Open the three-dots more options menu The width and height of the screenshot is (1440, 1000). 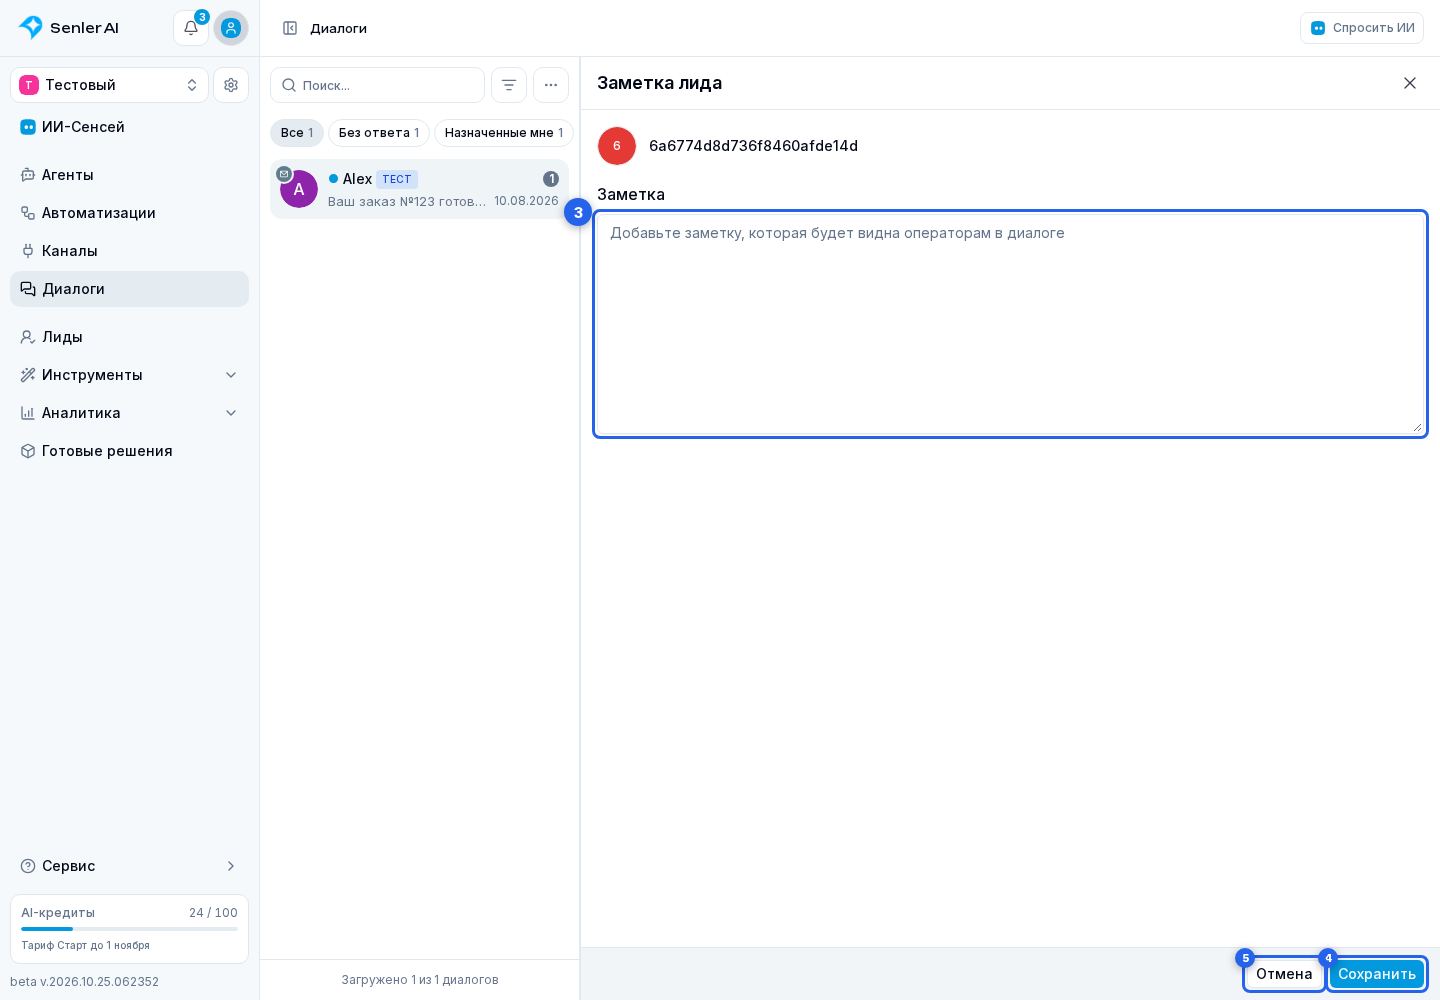click(551, 85)
